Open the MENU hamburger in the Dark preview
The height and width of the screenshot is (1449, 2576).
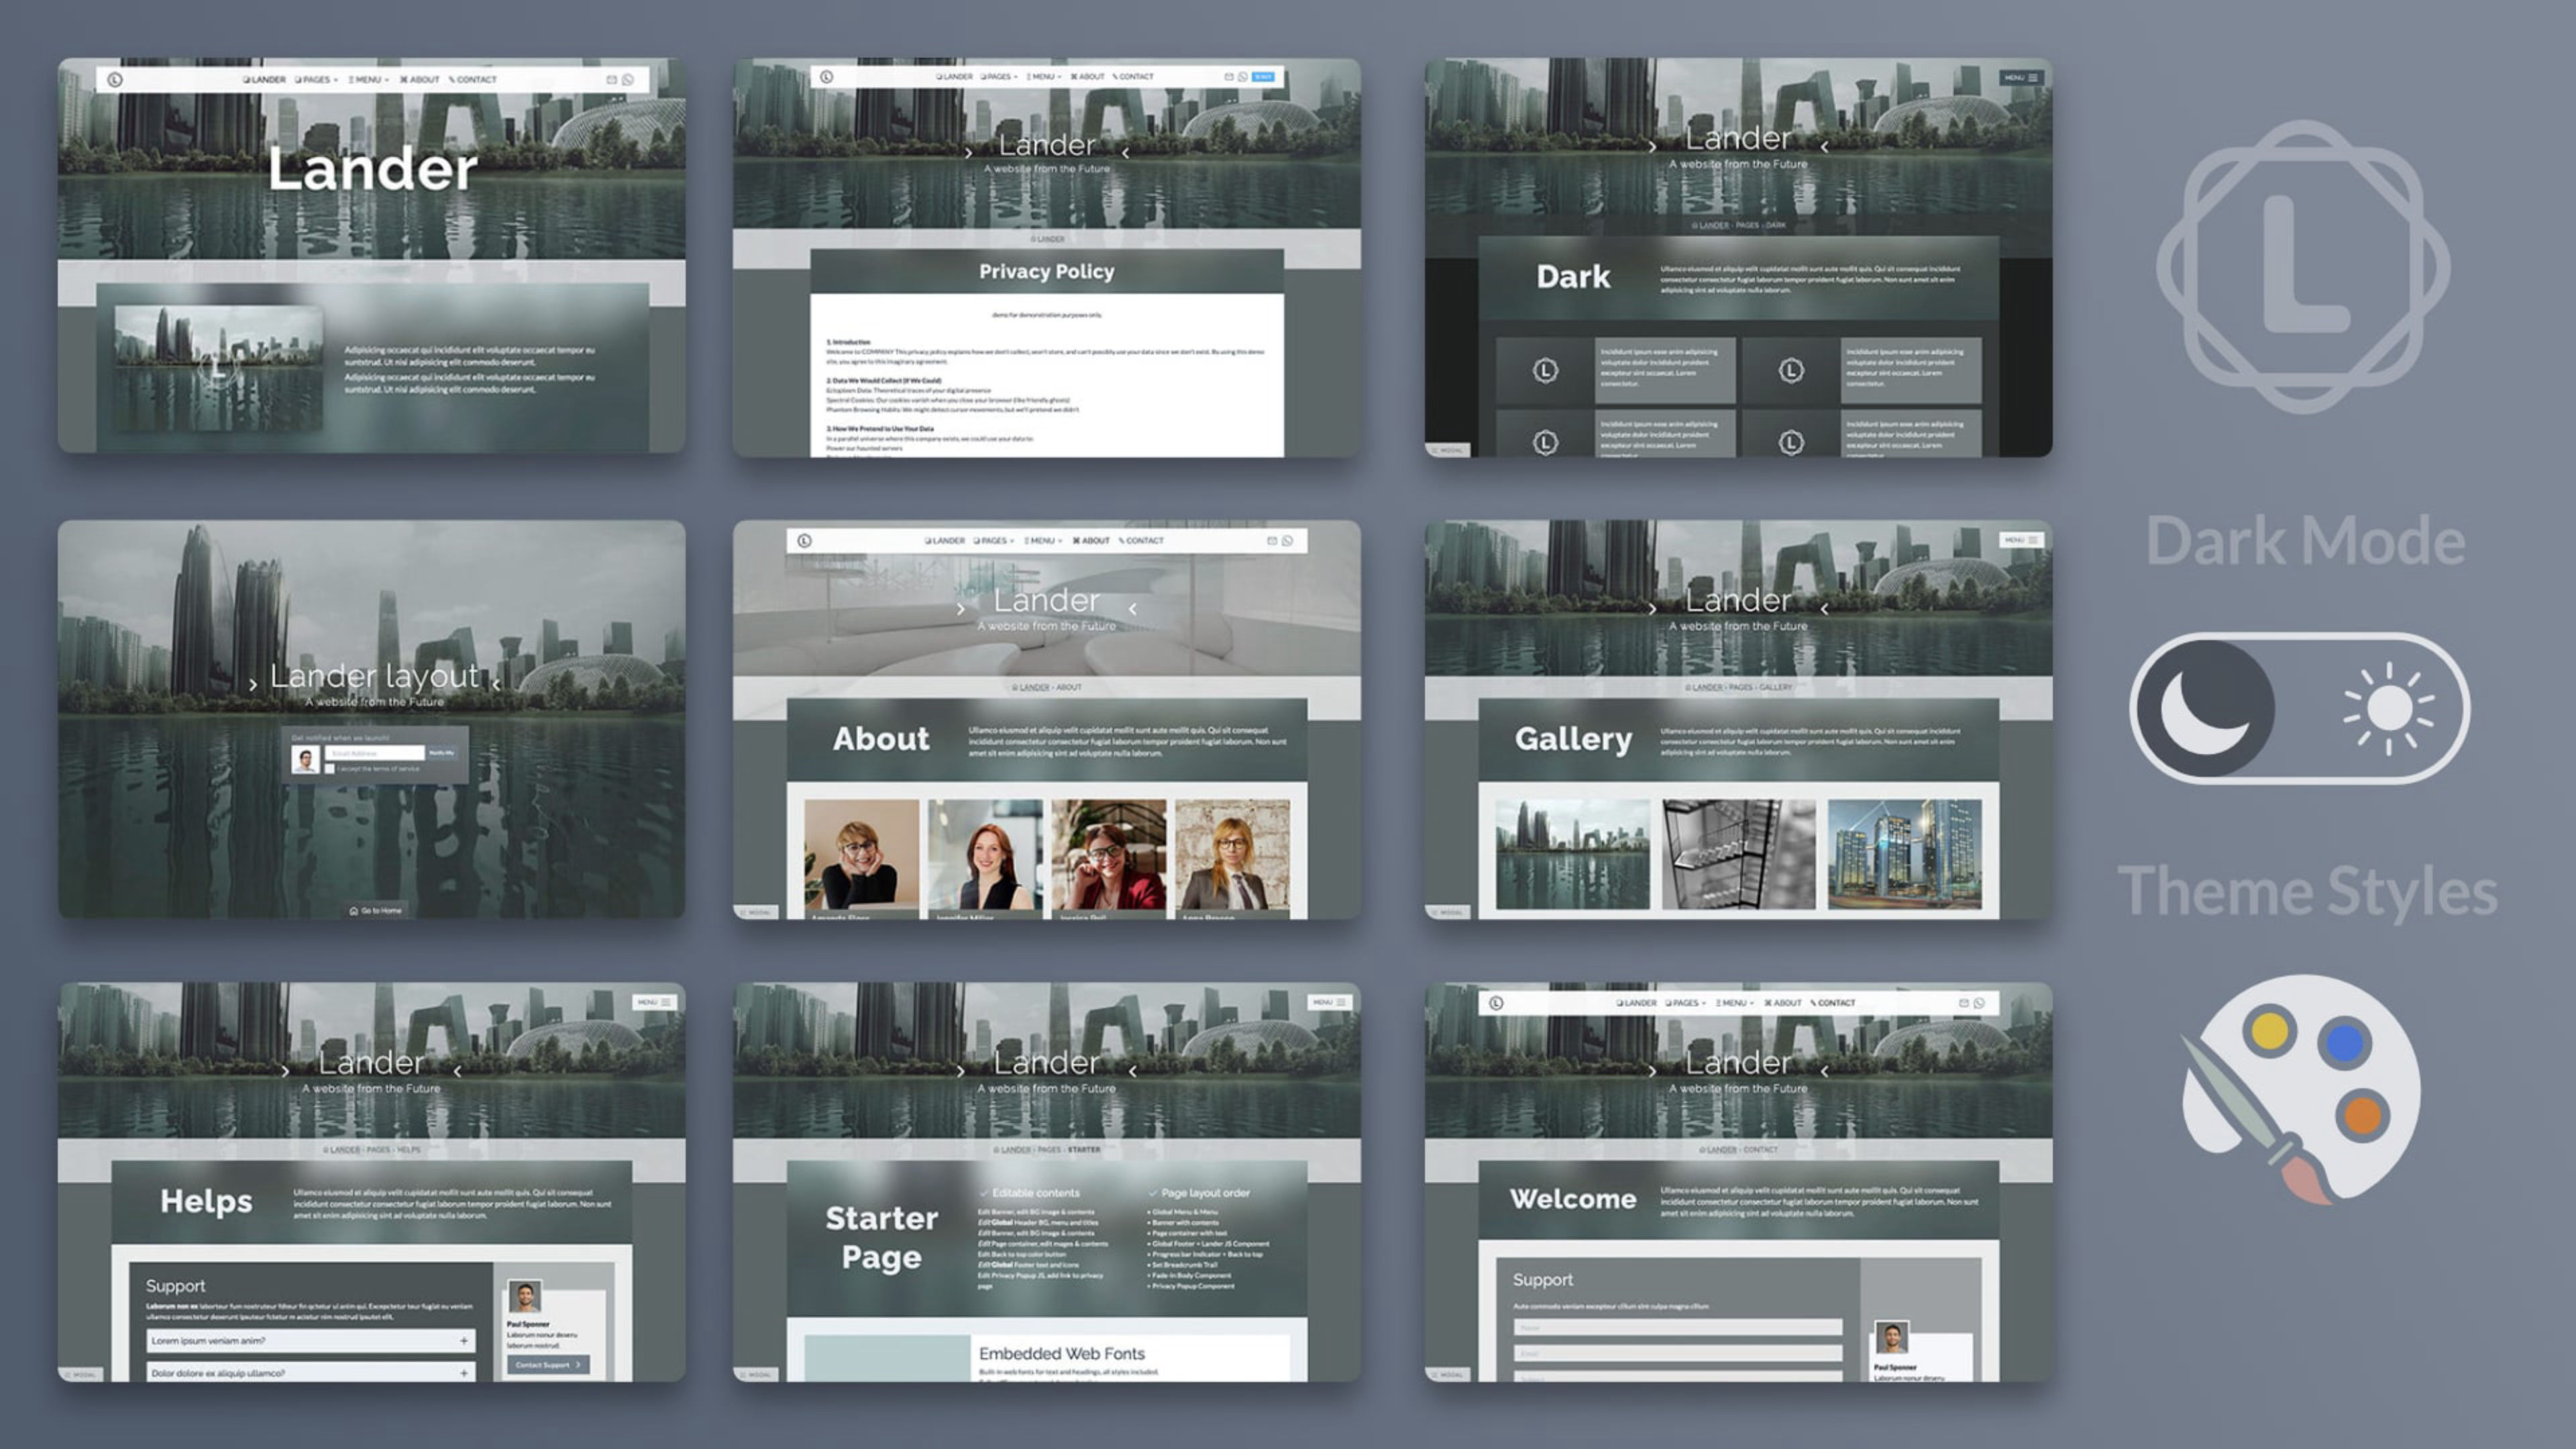tap(2021, 77)
